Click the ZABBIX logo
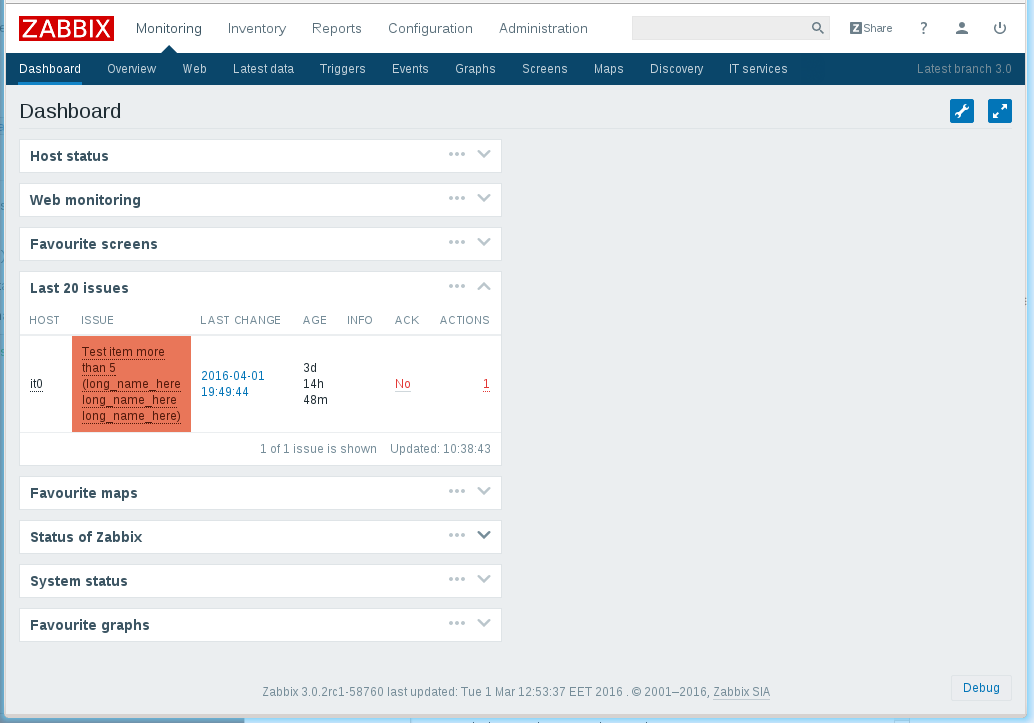 67,28
